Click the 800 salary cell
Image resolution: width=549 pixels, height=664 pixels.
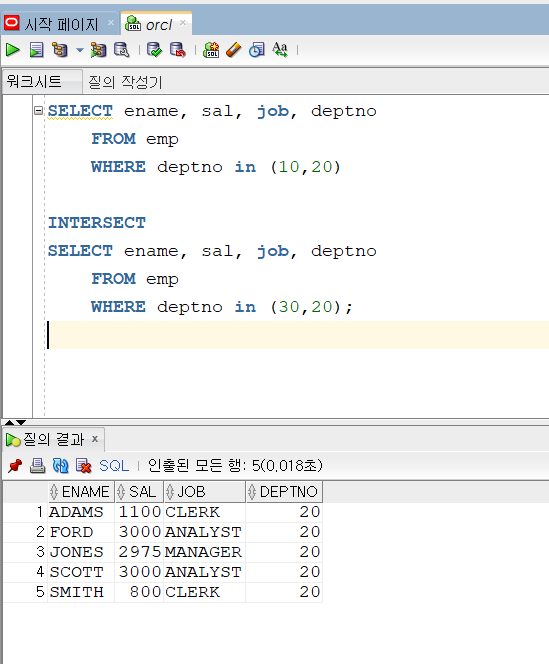pyautogui.click(x=139, y=592)
